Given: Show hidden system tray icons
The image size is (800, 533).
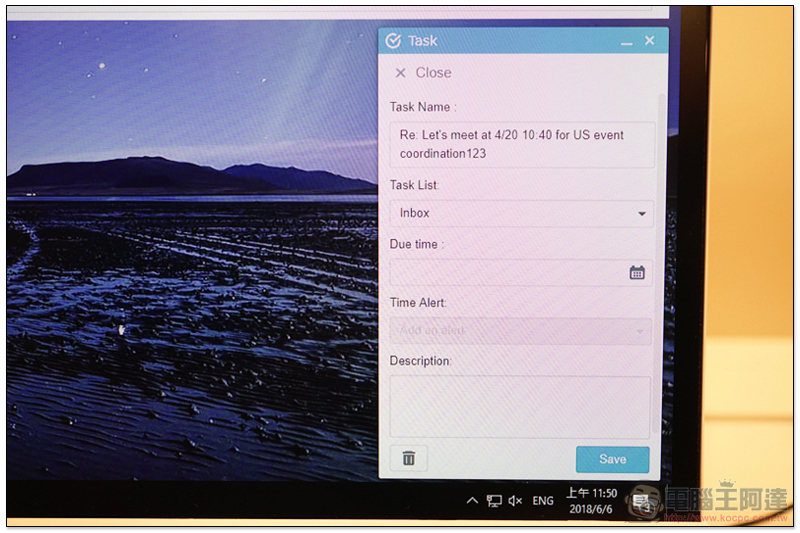Looking at the screenshot, I should coord(472,500).
